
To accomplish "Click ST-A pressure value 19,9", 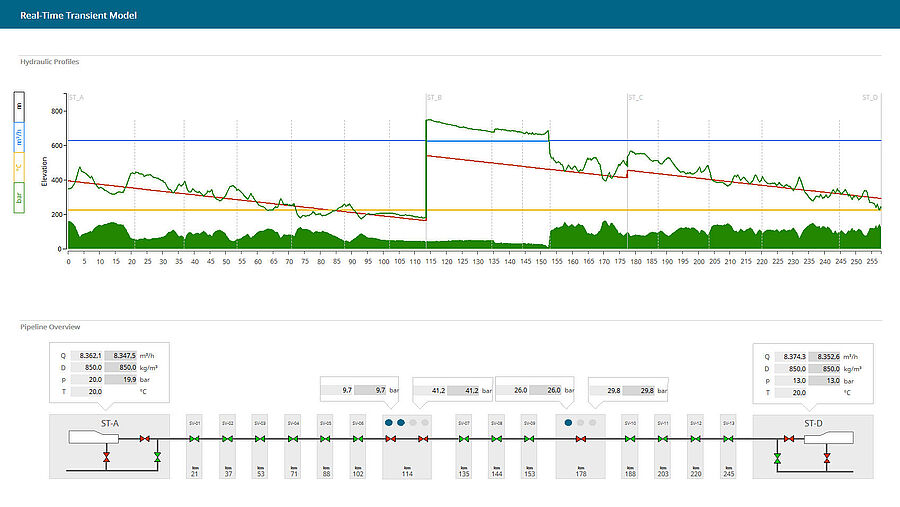I will coord(121,380).
